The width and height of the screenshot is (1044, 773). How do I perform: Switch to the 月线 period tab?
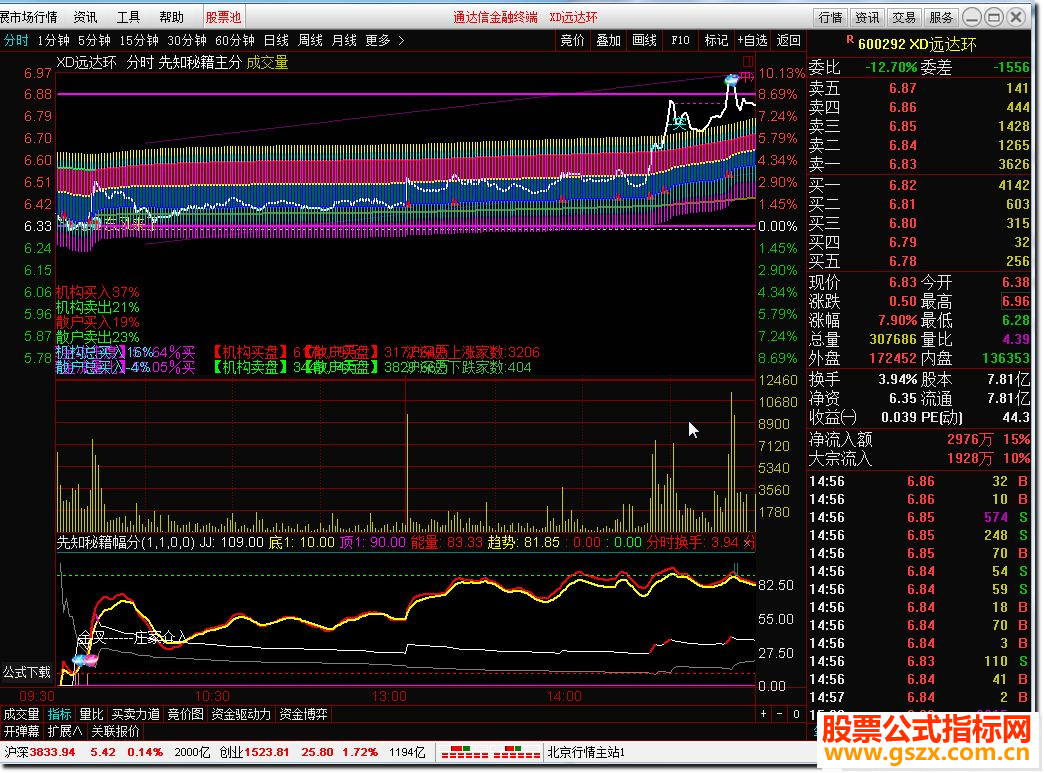[344, 41]
